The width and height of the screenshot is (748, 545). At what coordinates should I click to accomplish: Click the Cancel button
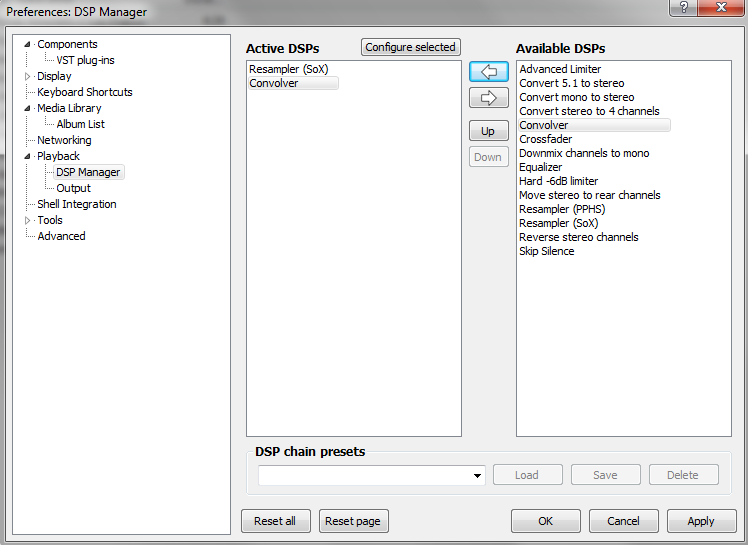point(623,521)
